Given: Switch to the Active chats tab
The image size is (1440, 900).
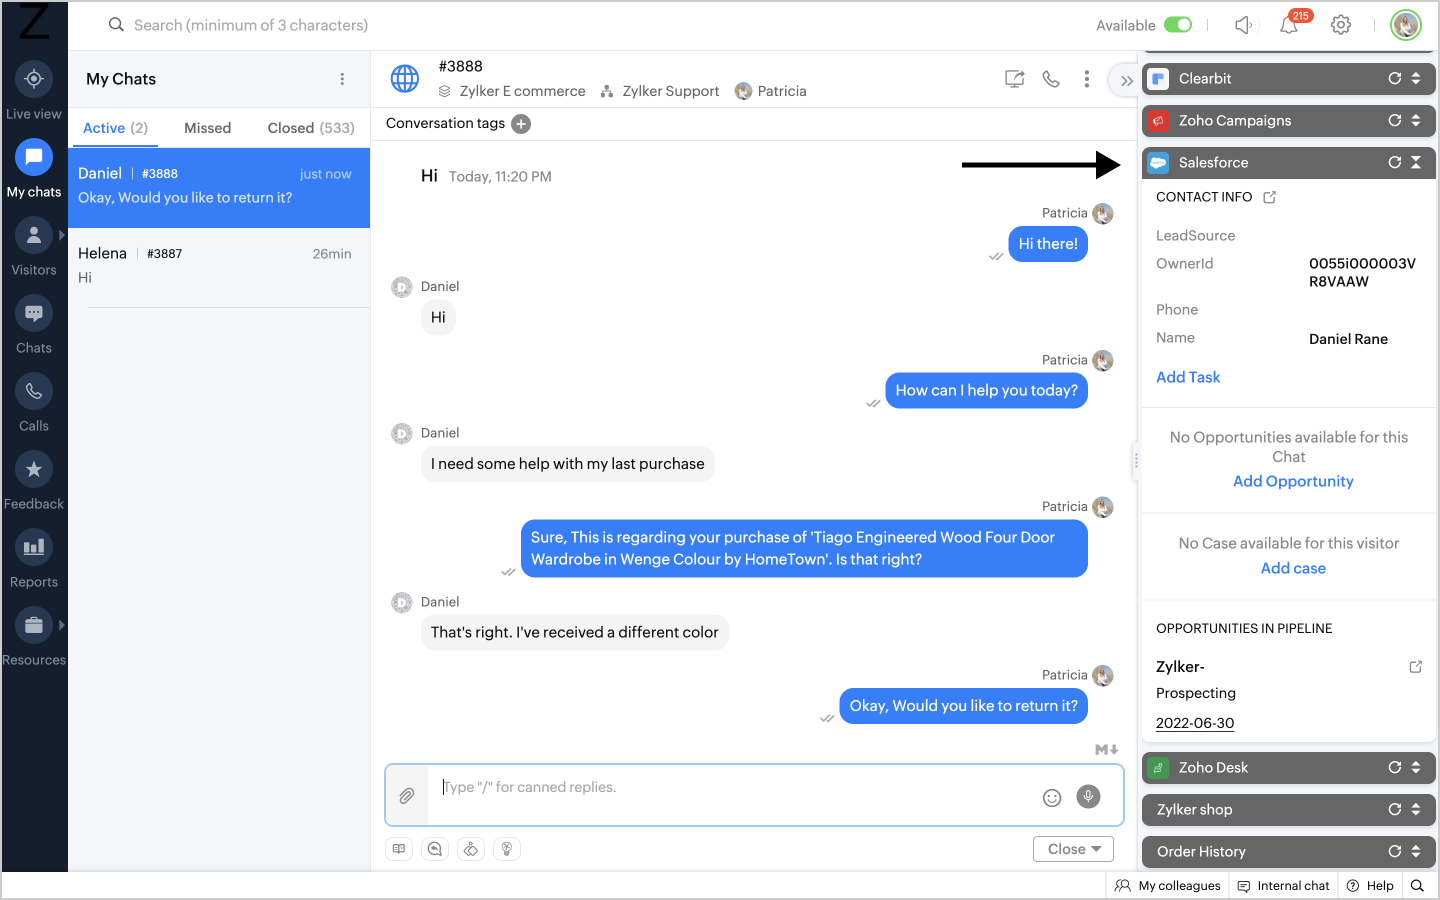Looking at the screenshot, I should 115,128.
